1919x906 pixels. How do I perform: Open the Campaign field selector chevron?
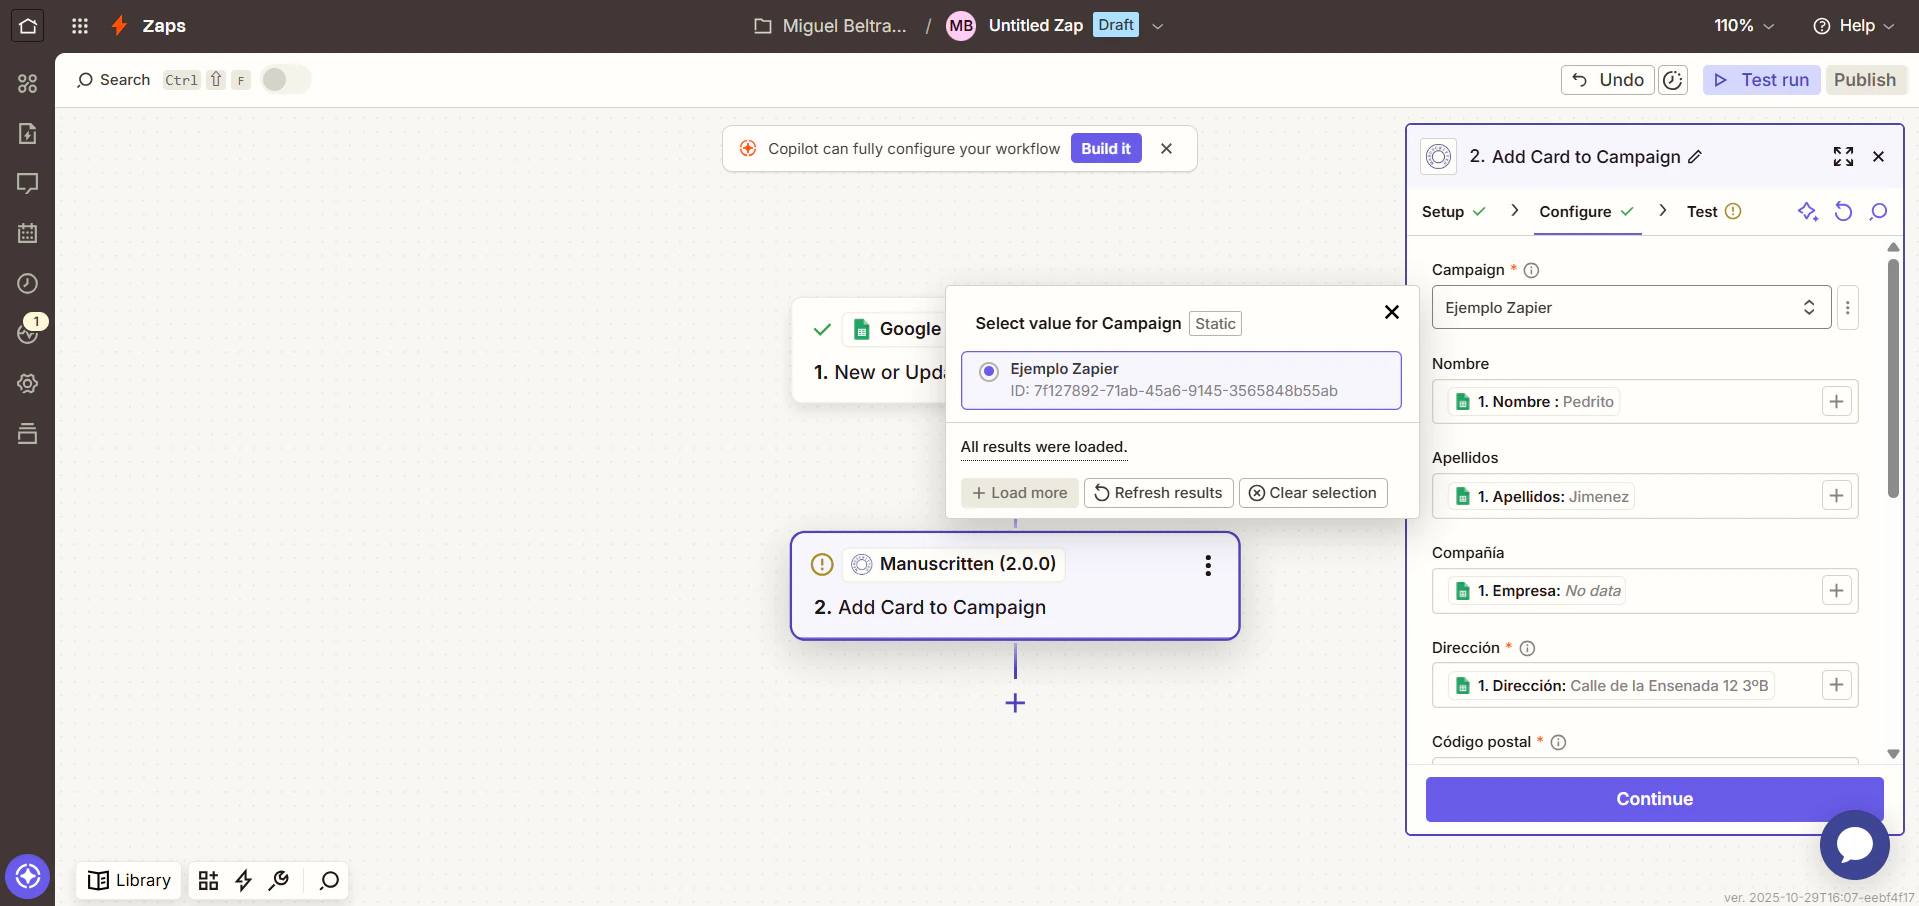tap(1808, 307)
